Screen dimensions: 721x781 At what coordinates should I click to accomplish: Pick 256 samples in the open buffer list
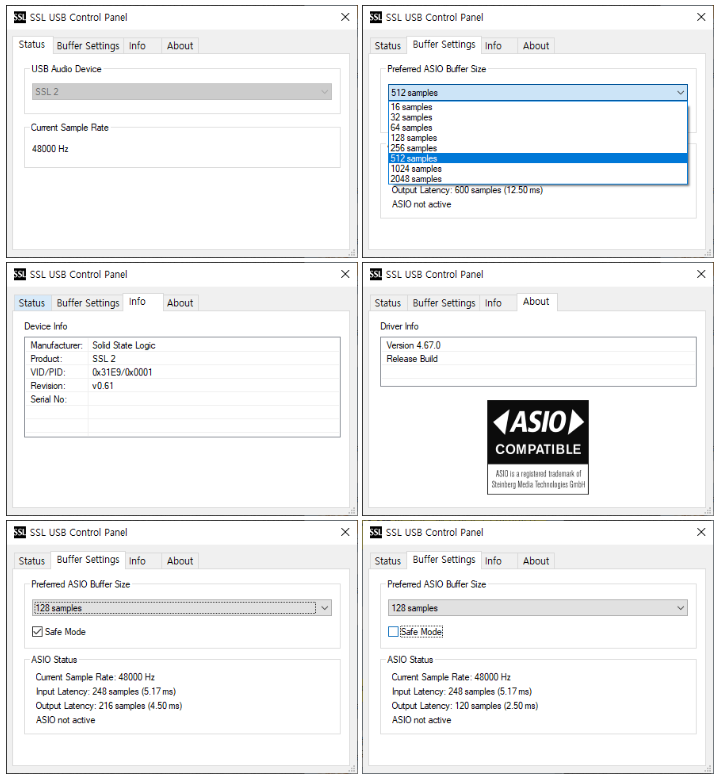coord(538,148)
